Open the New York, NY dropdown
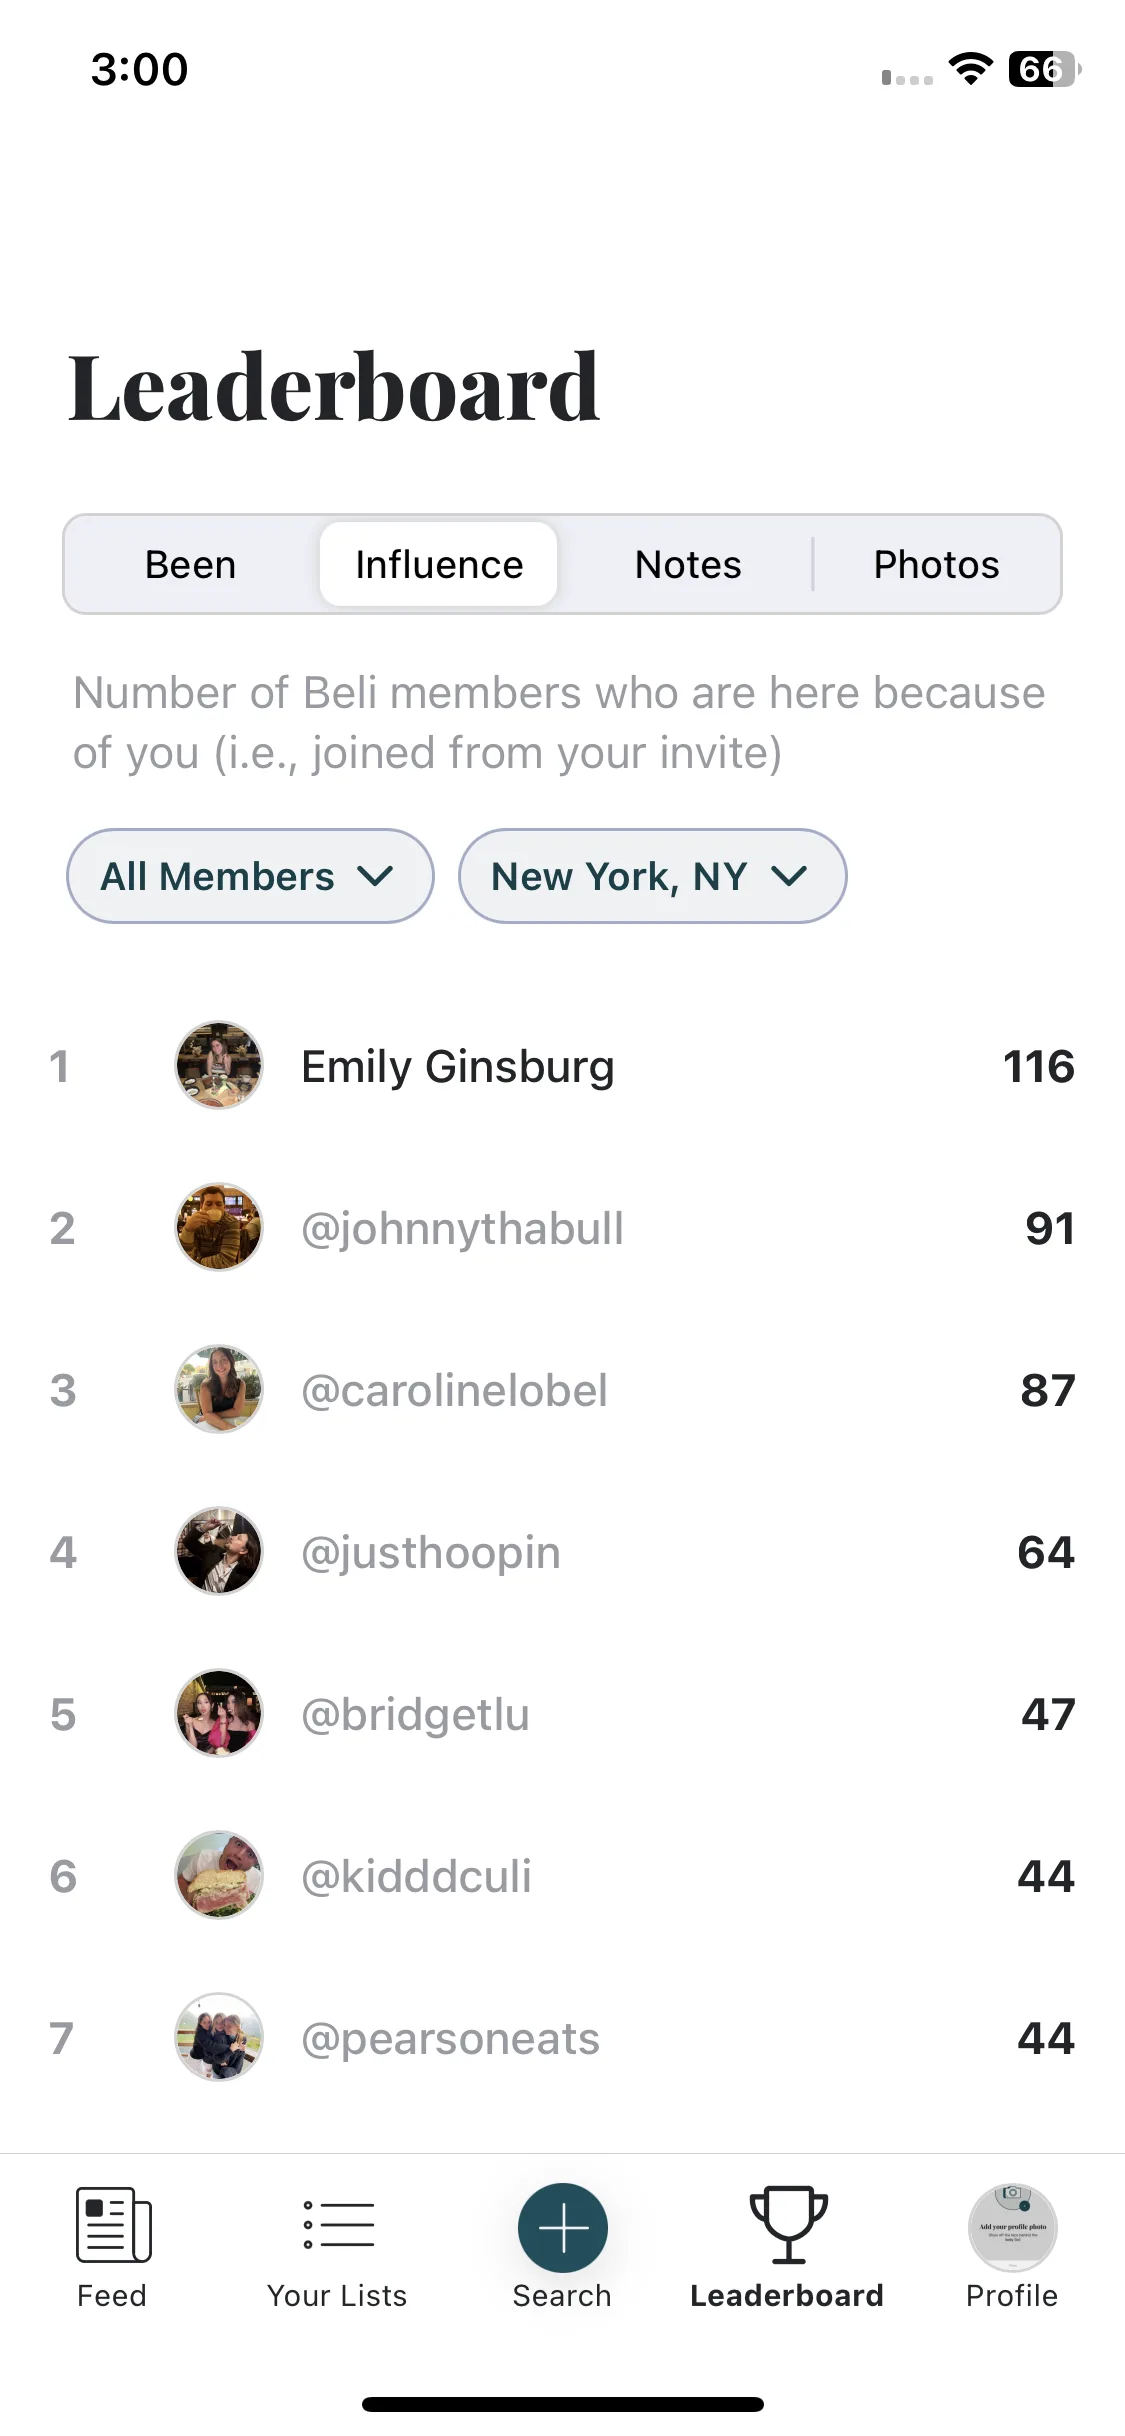This screenshot has width=1125, height=2436. click(x=652, y=876)
